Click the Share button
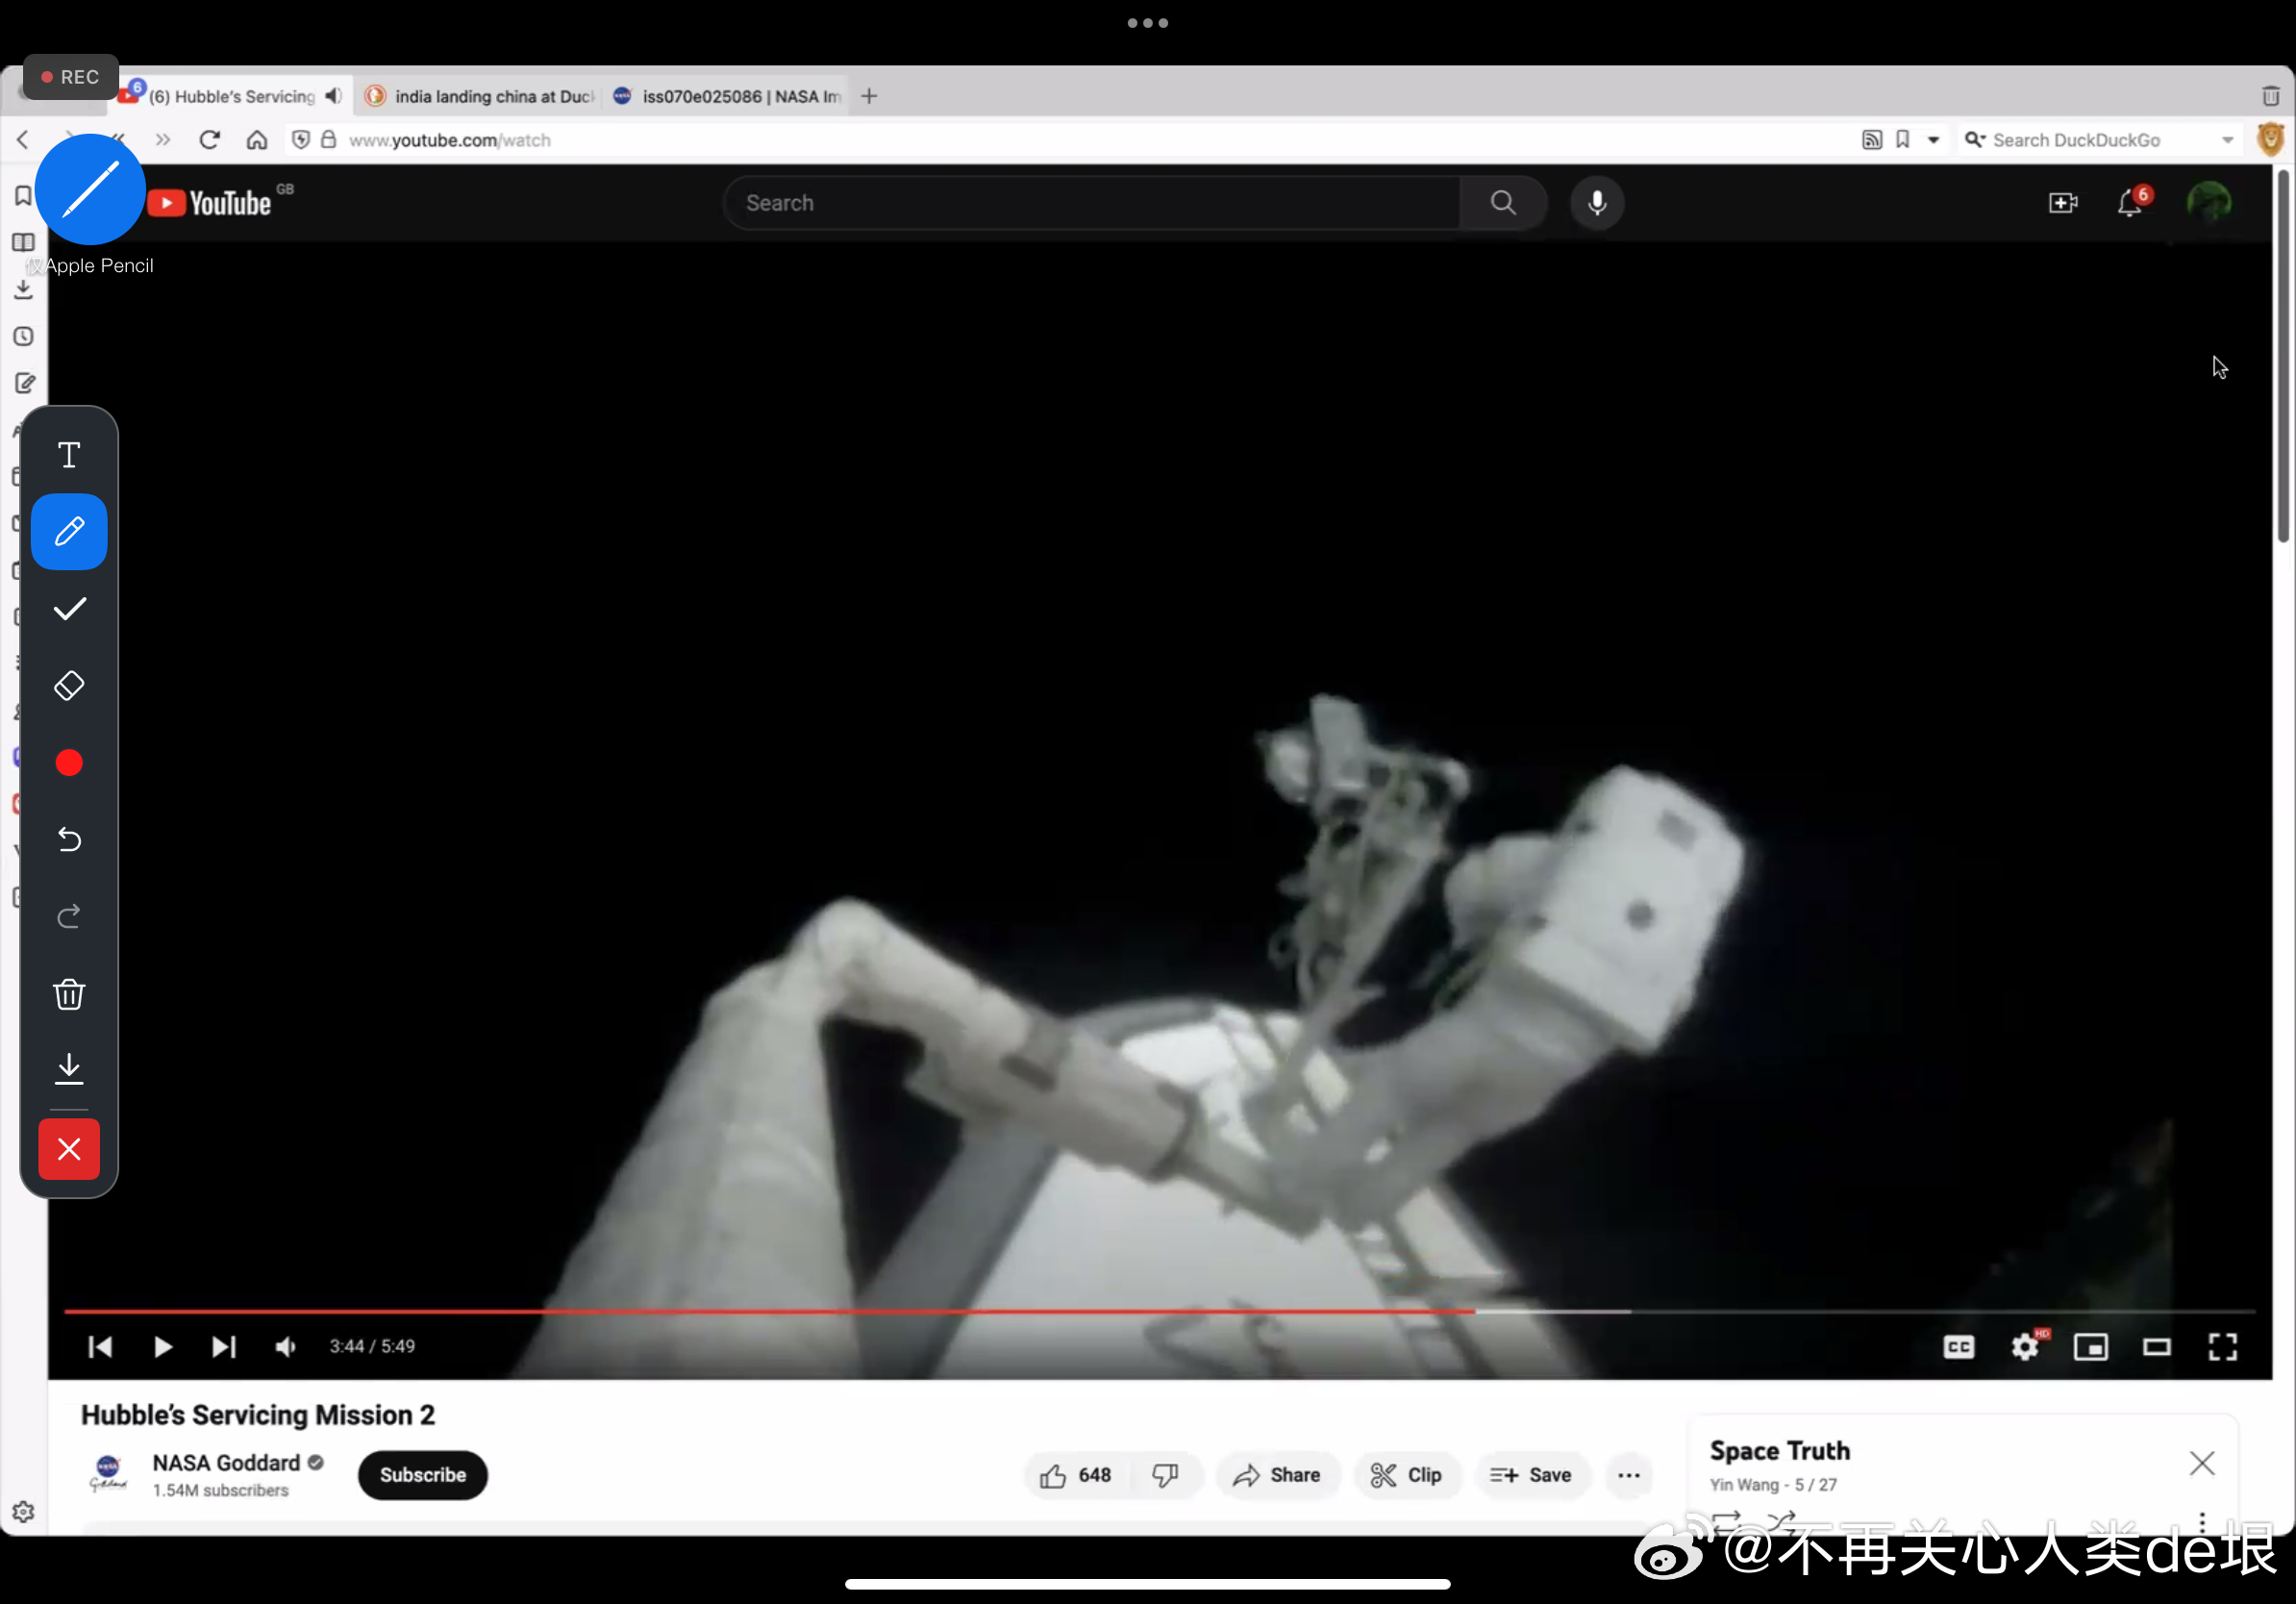Image resolution: width=2296 pixels, height=1604 pixels. coord(1277,1475)
